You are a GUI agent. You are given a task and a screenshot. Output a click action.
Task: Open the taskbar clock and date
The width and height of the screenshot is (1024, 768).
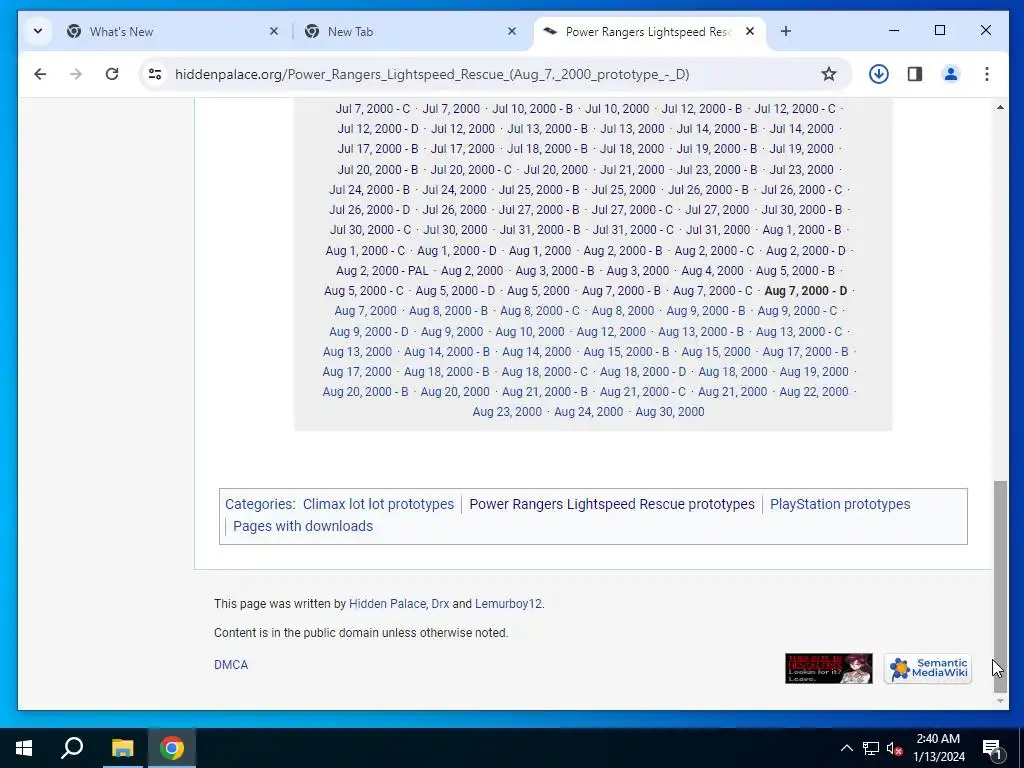coord(938,748)
